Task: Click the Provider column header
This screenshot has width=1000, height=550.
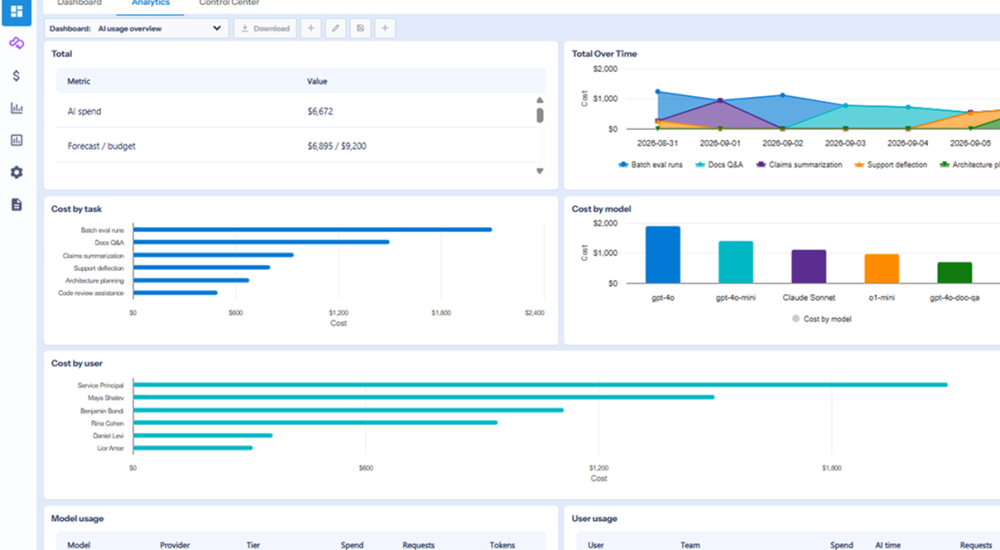Action: point(175,545)
